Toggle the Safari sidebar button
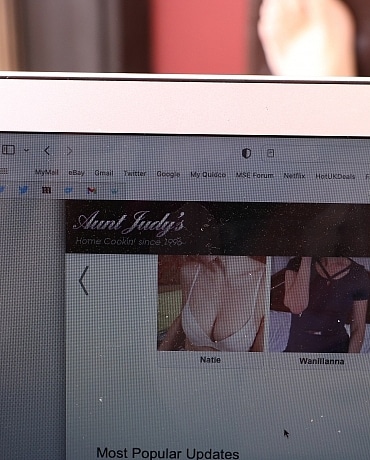This screenshot has height=460, width=370. (8, 150)
